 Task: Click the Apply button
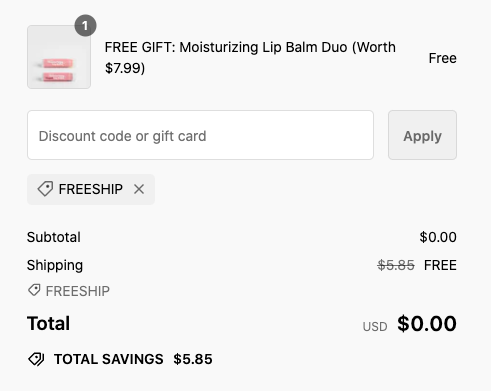[422, 135]
